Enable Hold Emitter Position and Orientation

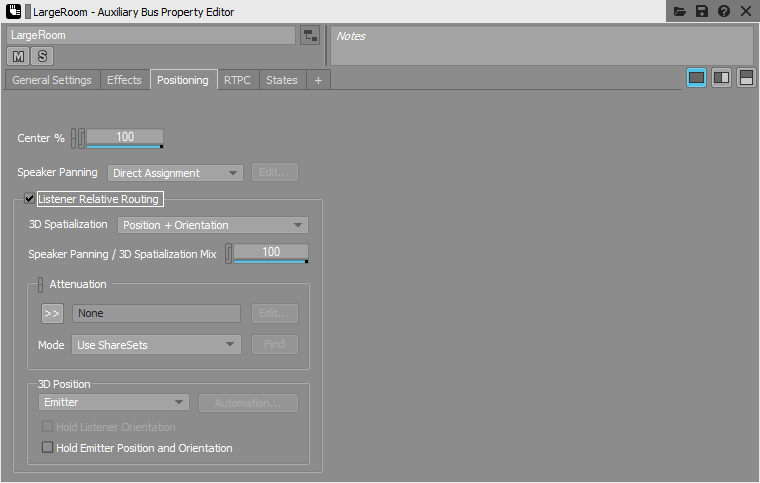(x=47, y=448)
